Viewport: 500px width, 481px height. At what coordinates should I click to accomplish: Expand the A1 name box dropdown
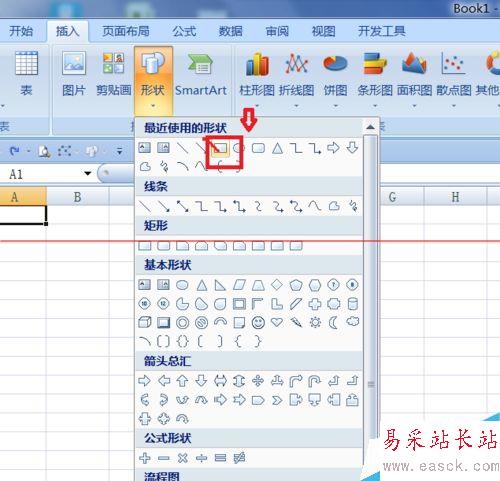pyautogui.click(x=88, y=173)
